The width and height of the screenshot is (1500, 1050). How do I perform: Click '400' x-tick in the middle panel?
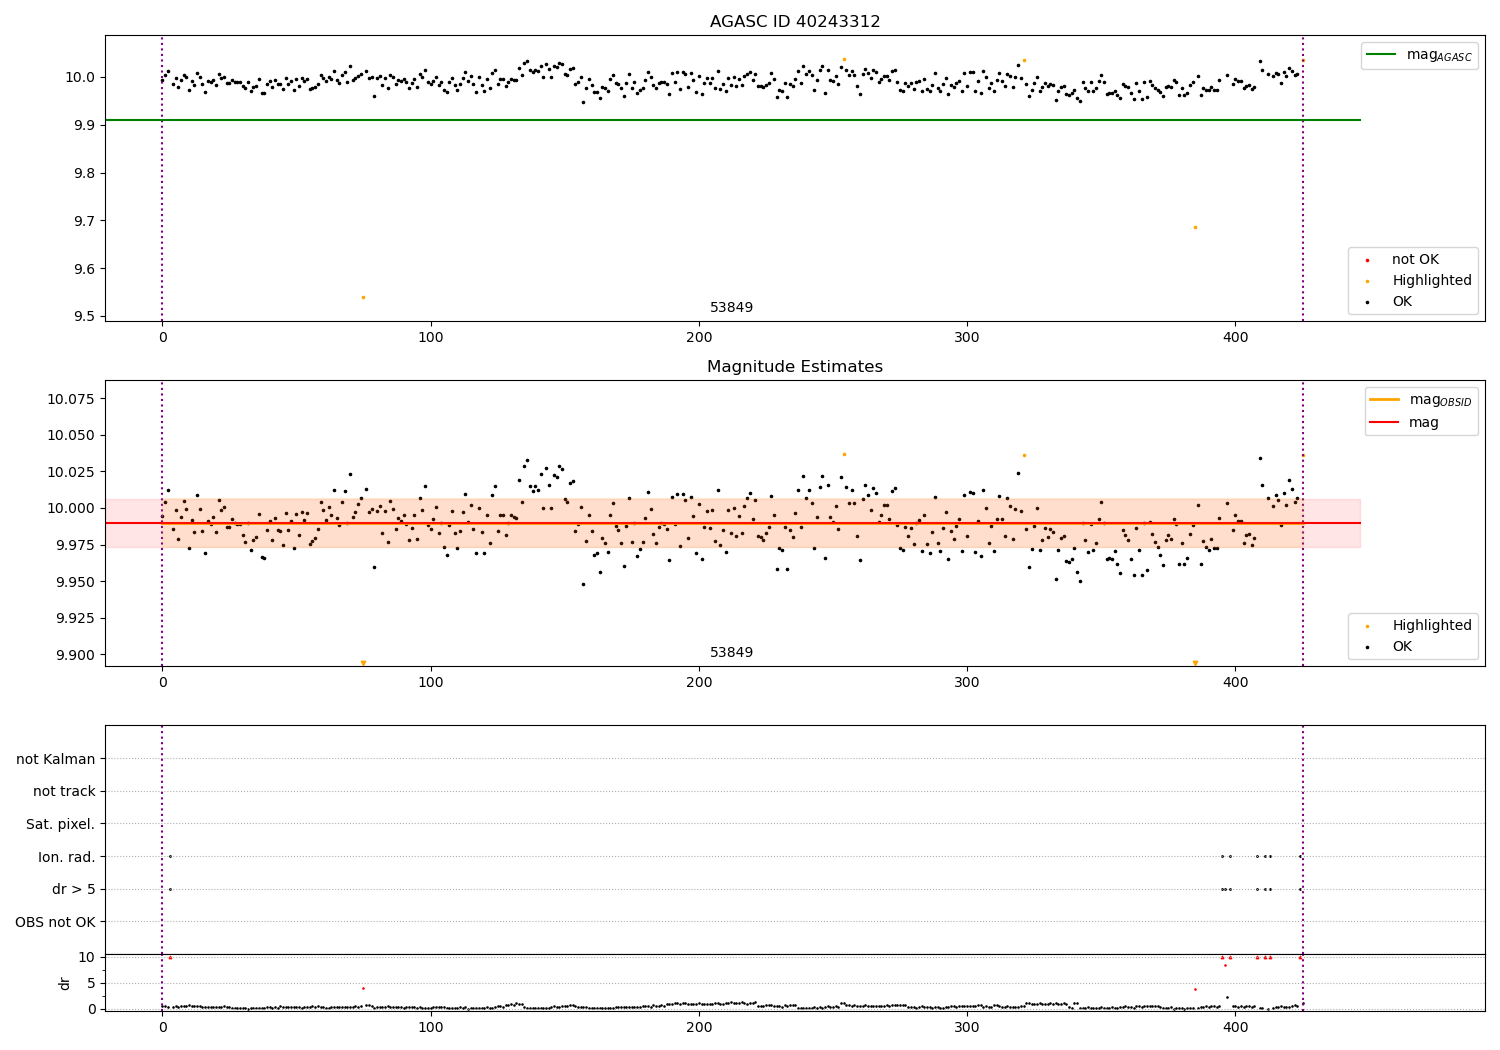[1235, 683]
